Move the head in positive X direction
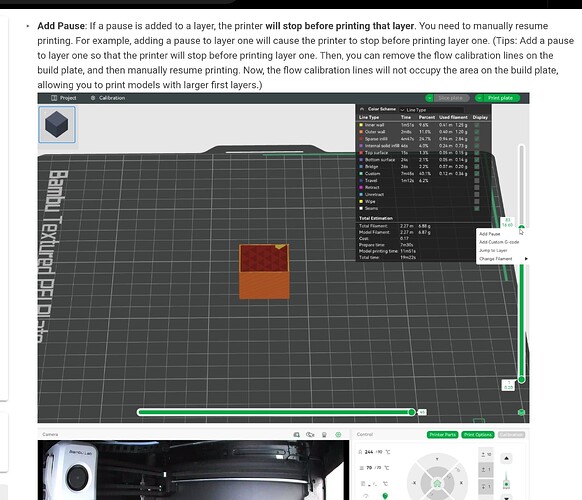 (x=461, y=483)
